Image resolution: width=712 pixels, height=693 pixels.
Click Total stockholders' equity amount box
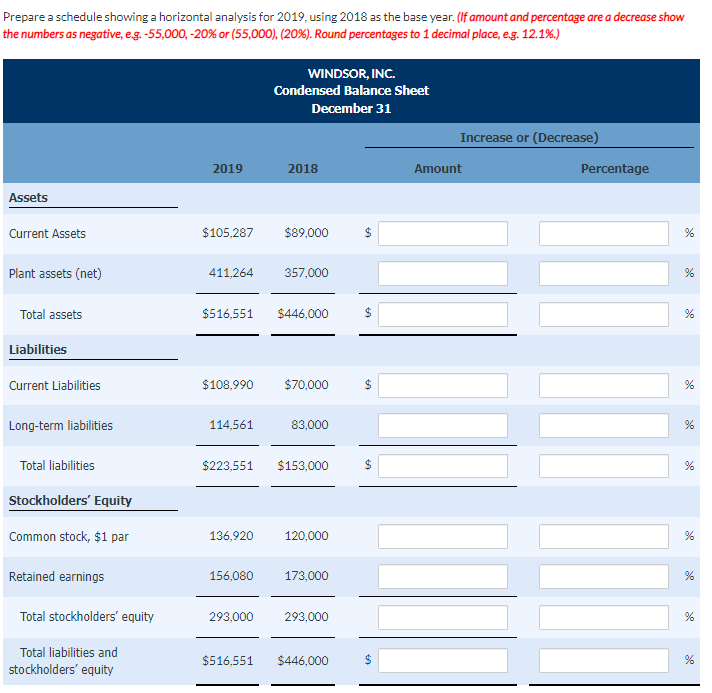tap(443, 617)
